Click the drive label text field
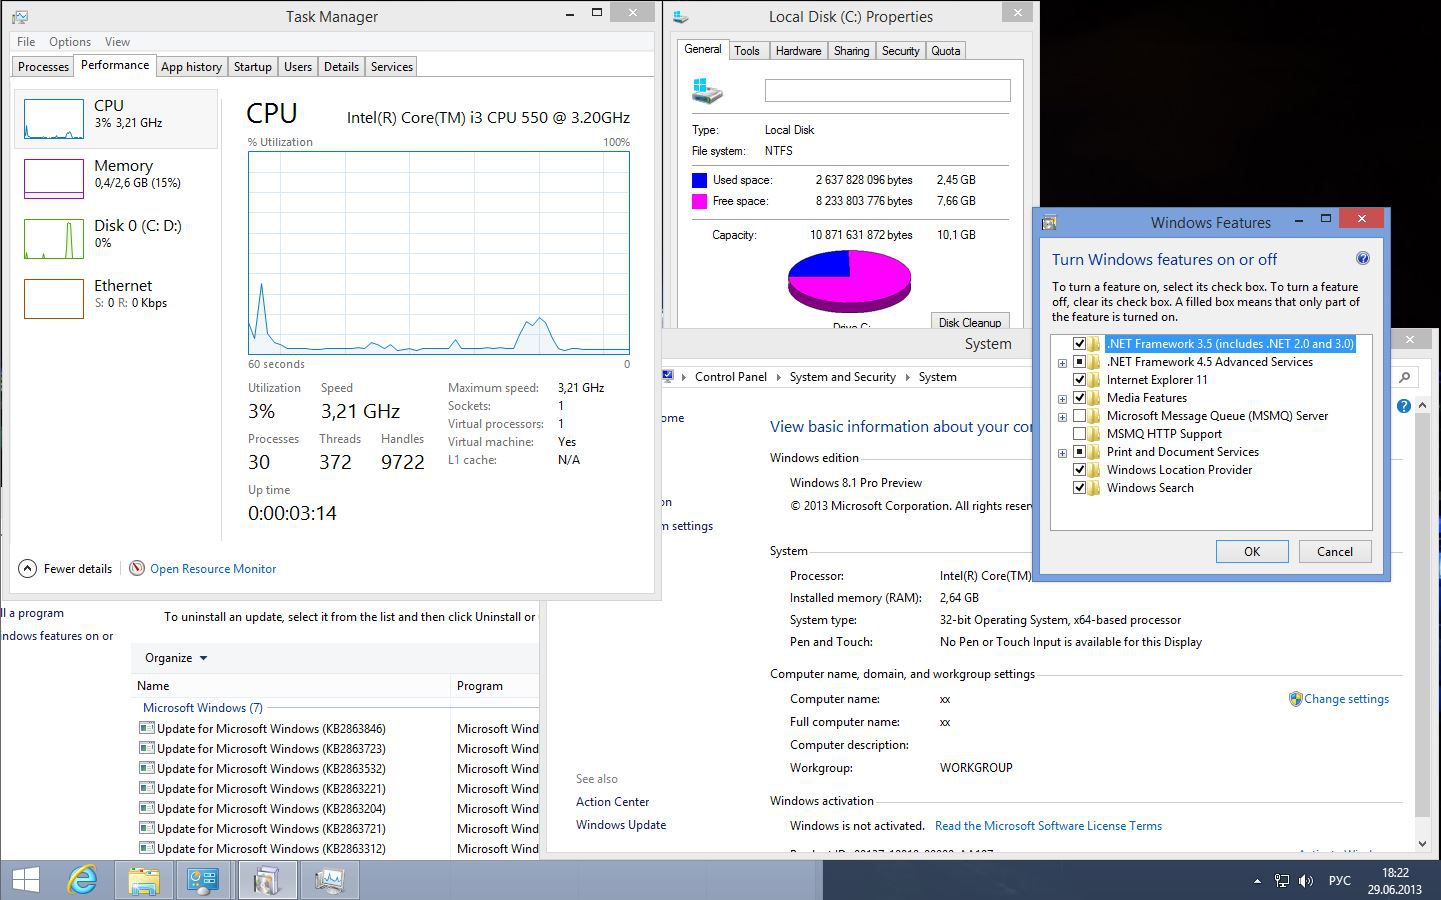The width and height of the screenshot is (1441, 900). 887,90
